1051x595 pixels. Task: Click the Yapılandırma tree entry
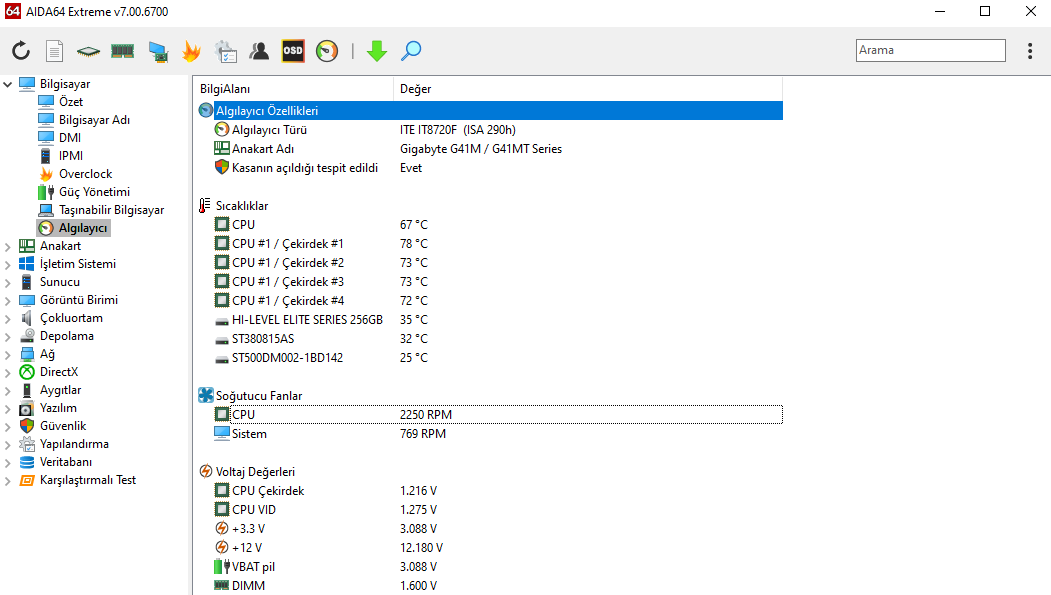pos(74,444)
